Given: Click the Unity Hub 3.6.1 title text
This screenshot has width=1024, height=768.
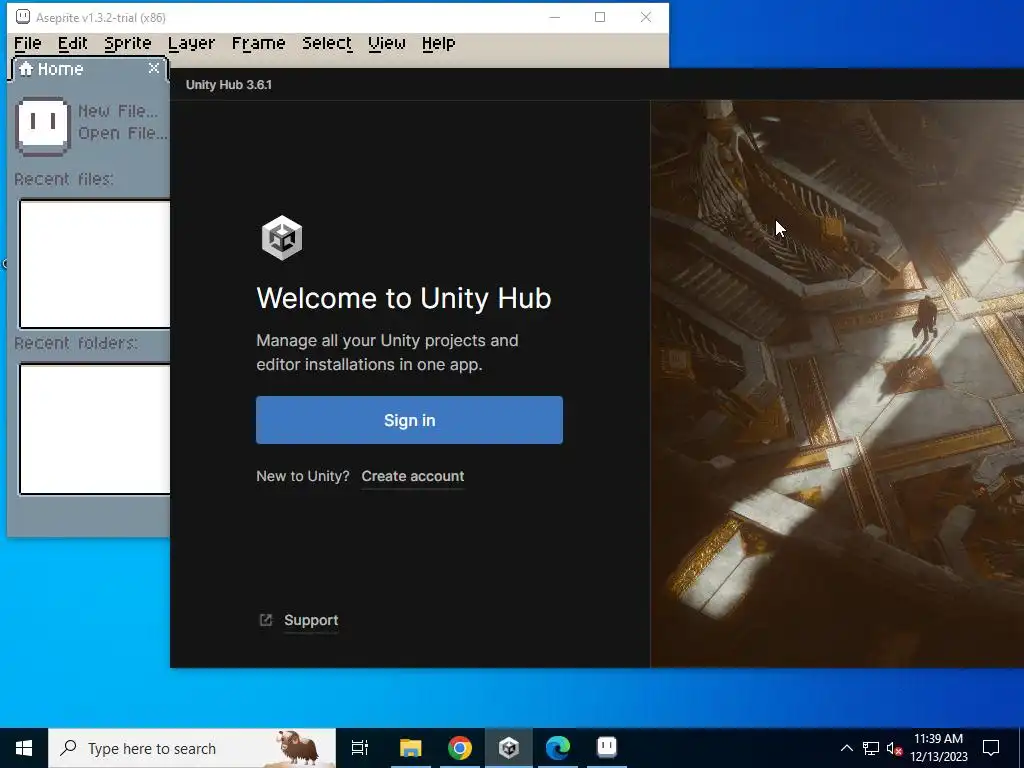Looking at the screenshot, I should click(229, 85).
